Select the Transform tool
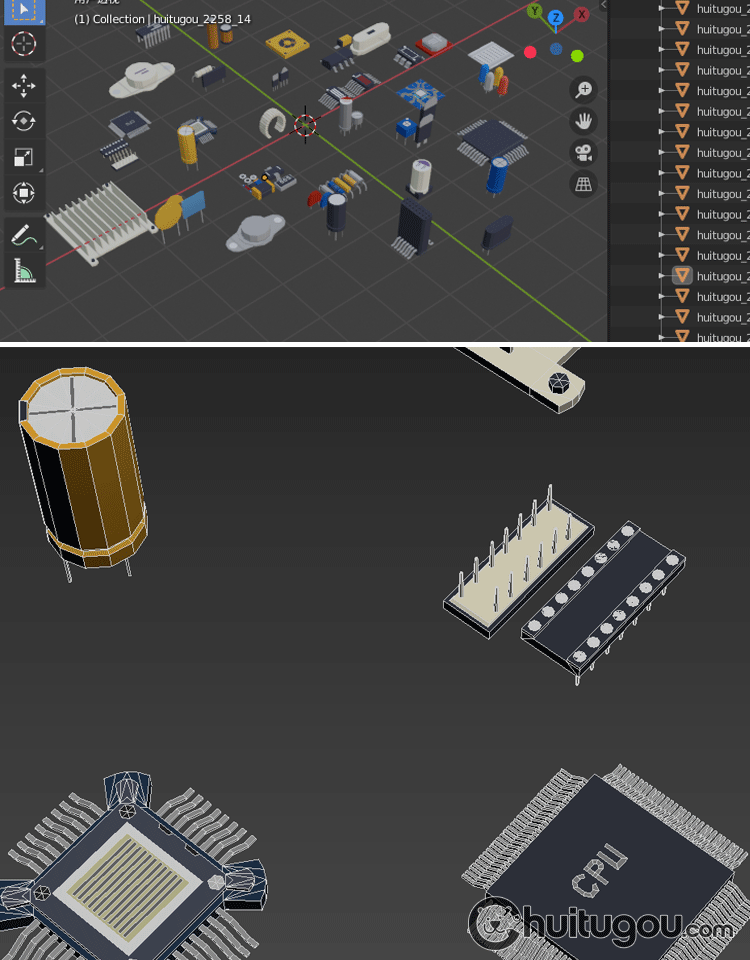 pos(23,192)
